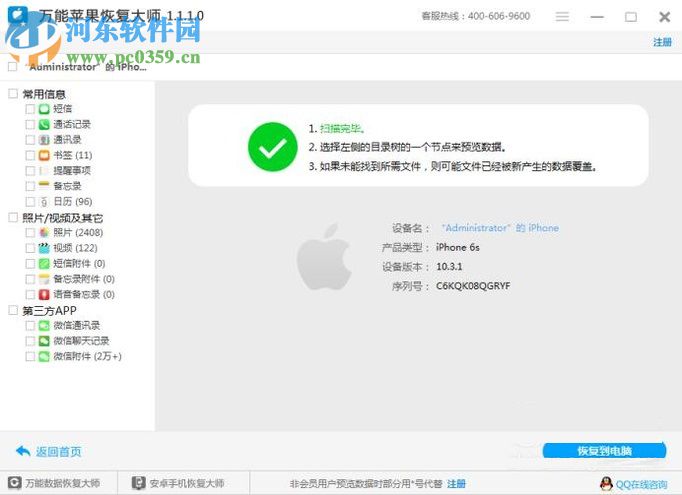The width and height of the screenshot is (682, 495).
Task: Click the 10.3.1 device version text
Action: pos(449,267)
